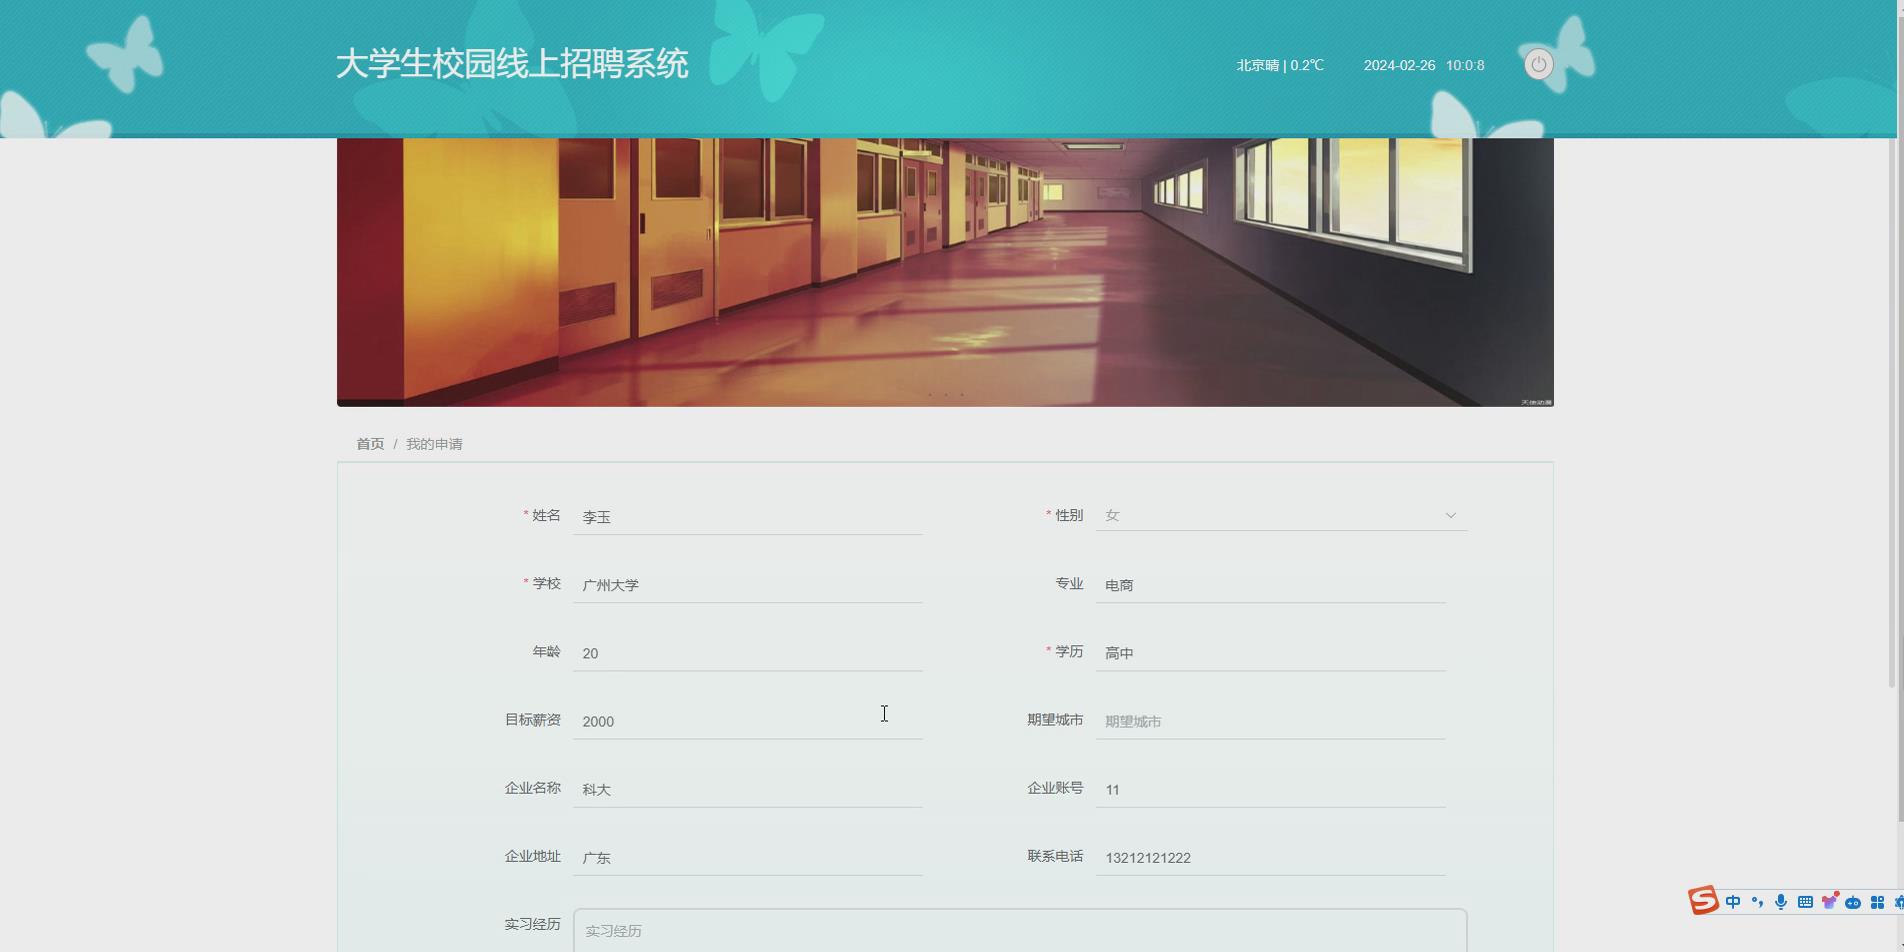Open the on-screen keyboard icon
Screen dimensions: 1904x952
(1806, 901)
